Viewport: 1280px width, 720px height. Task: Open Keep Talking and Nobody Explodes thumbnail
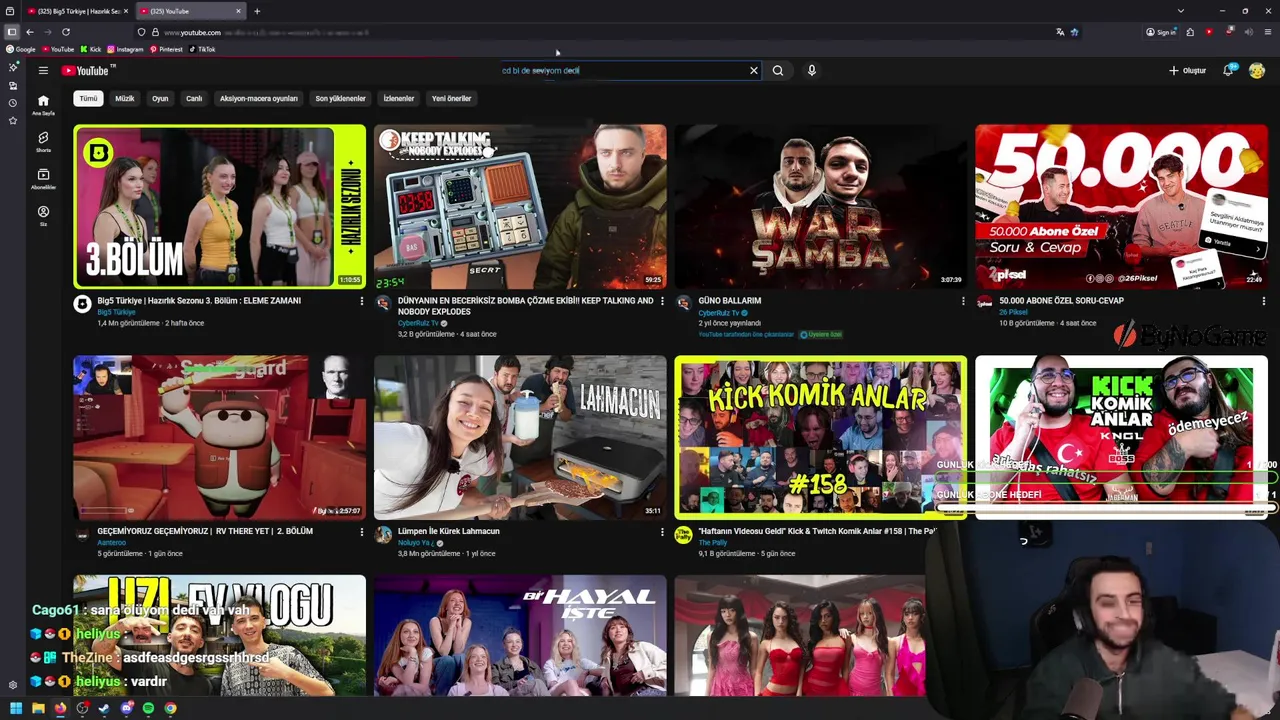tap(520, 206)
